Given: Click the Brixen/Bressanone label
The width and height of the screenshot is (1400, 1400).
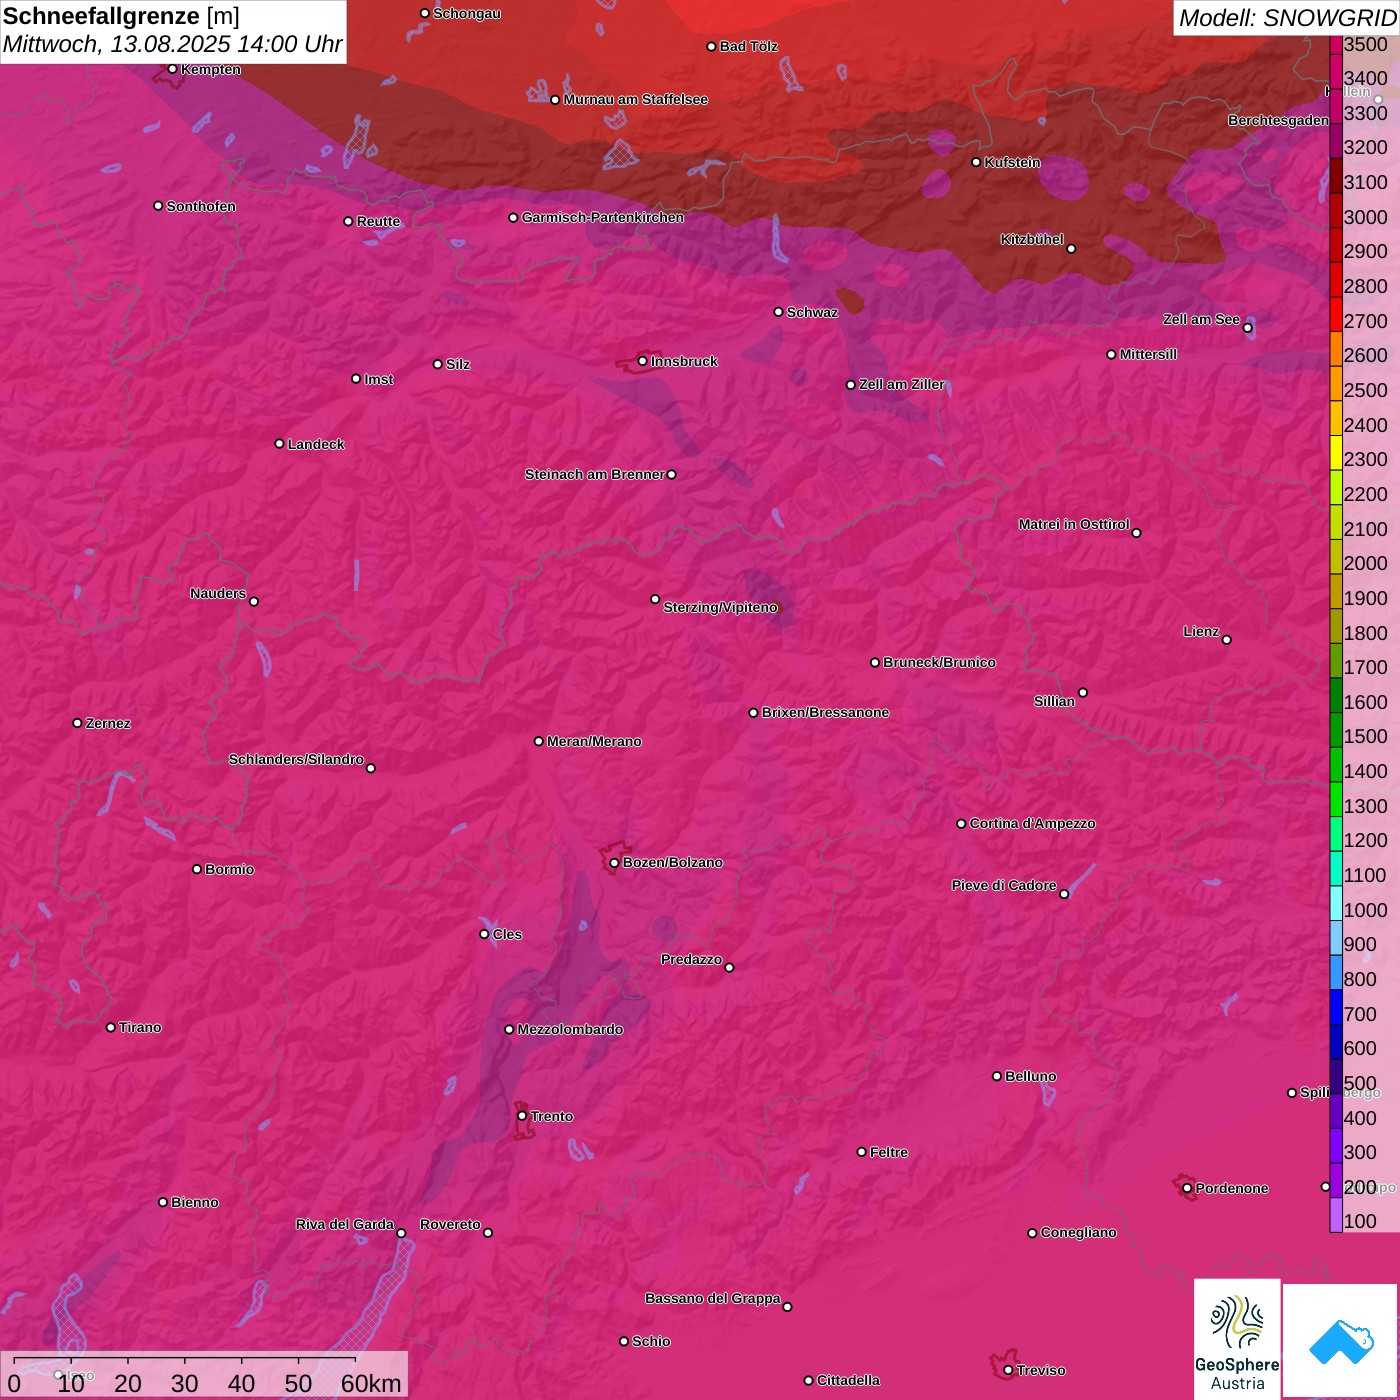Looking at the screenshot, I should tap(825, 712).
